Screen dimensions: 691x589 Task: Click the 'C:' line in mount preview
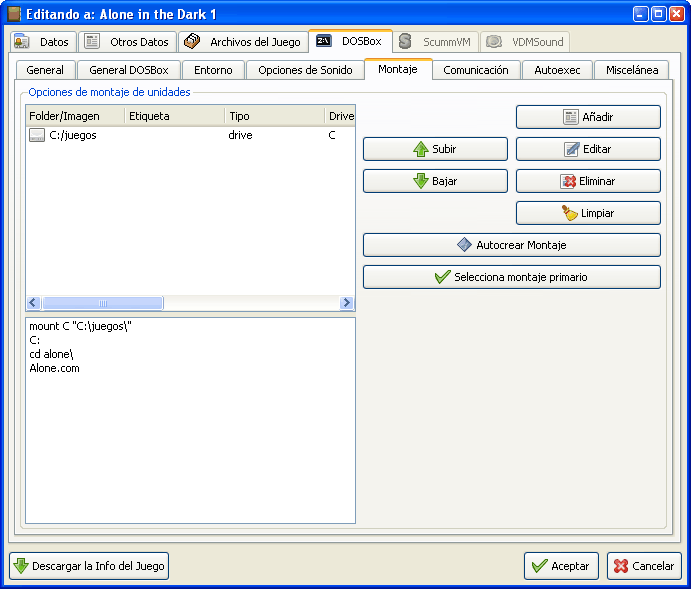(34, 340)
